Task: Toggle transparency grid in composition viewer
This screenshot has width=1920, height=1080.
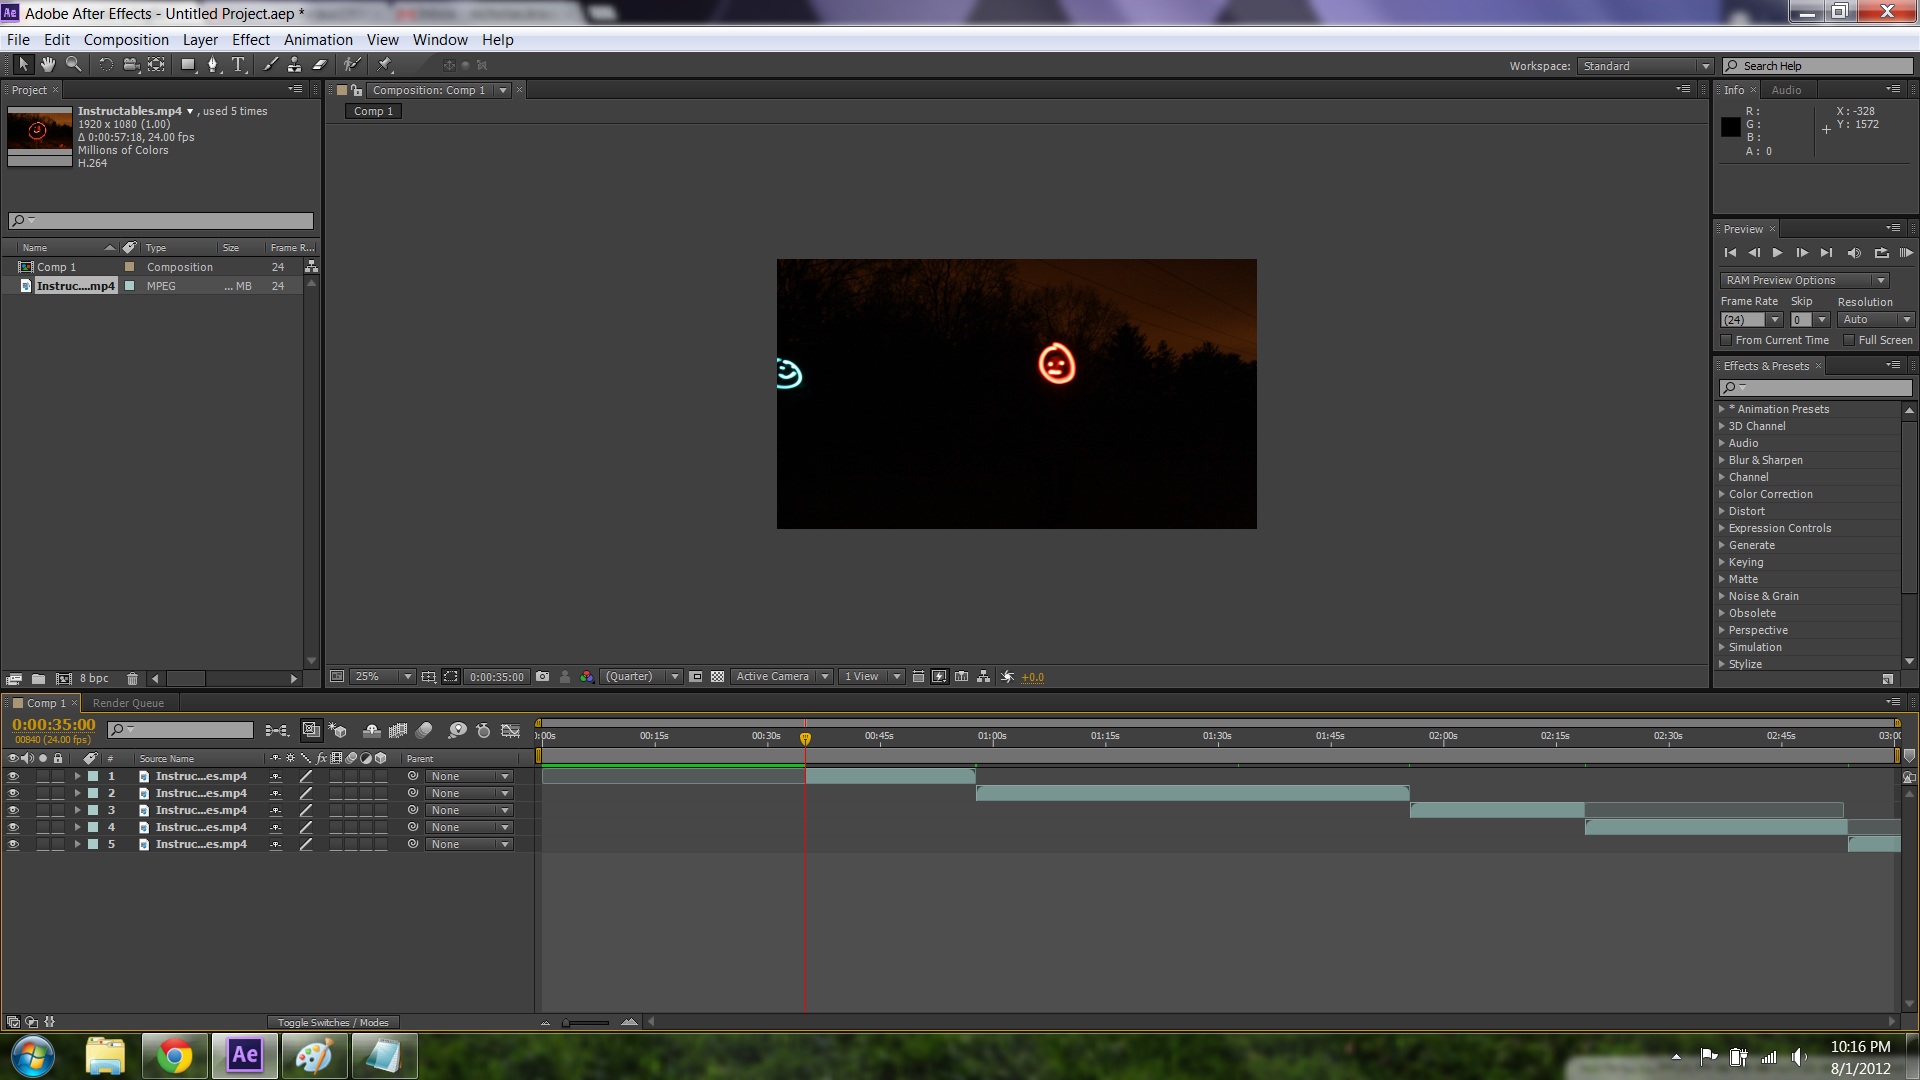Action: [x=717, y=677]
